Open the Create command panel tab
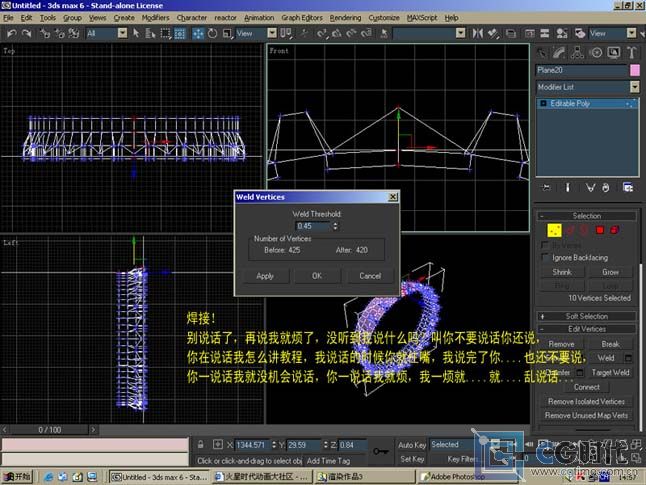Image resolution: width=646 pixels, height=485 pixels. pos(541,52)
